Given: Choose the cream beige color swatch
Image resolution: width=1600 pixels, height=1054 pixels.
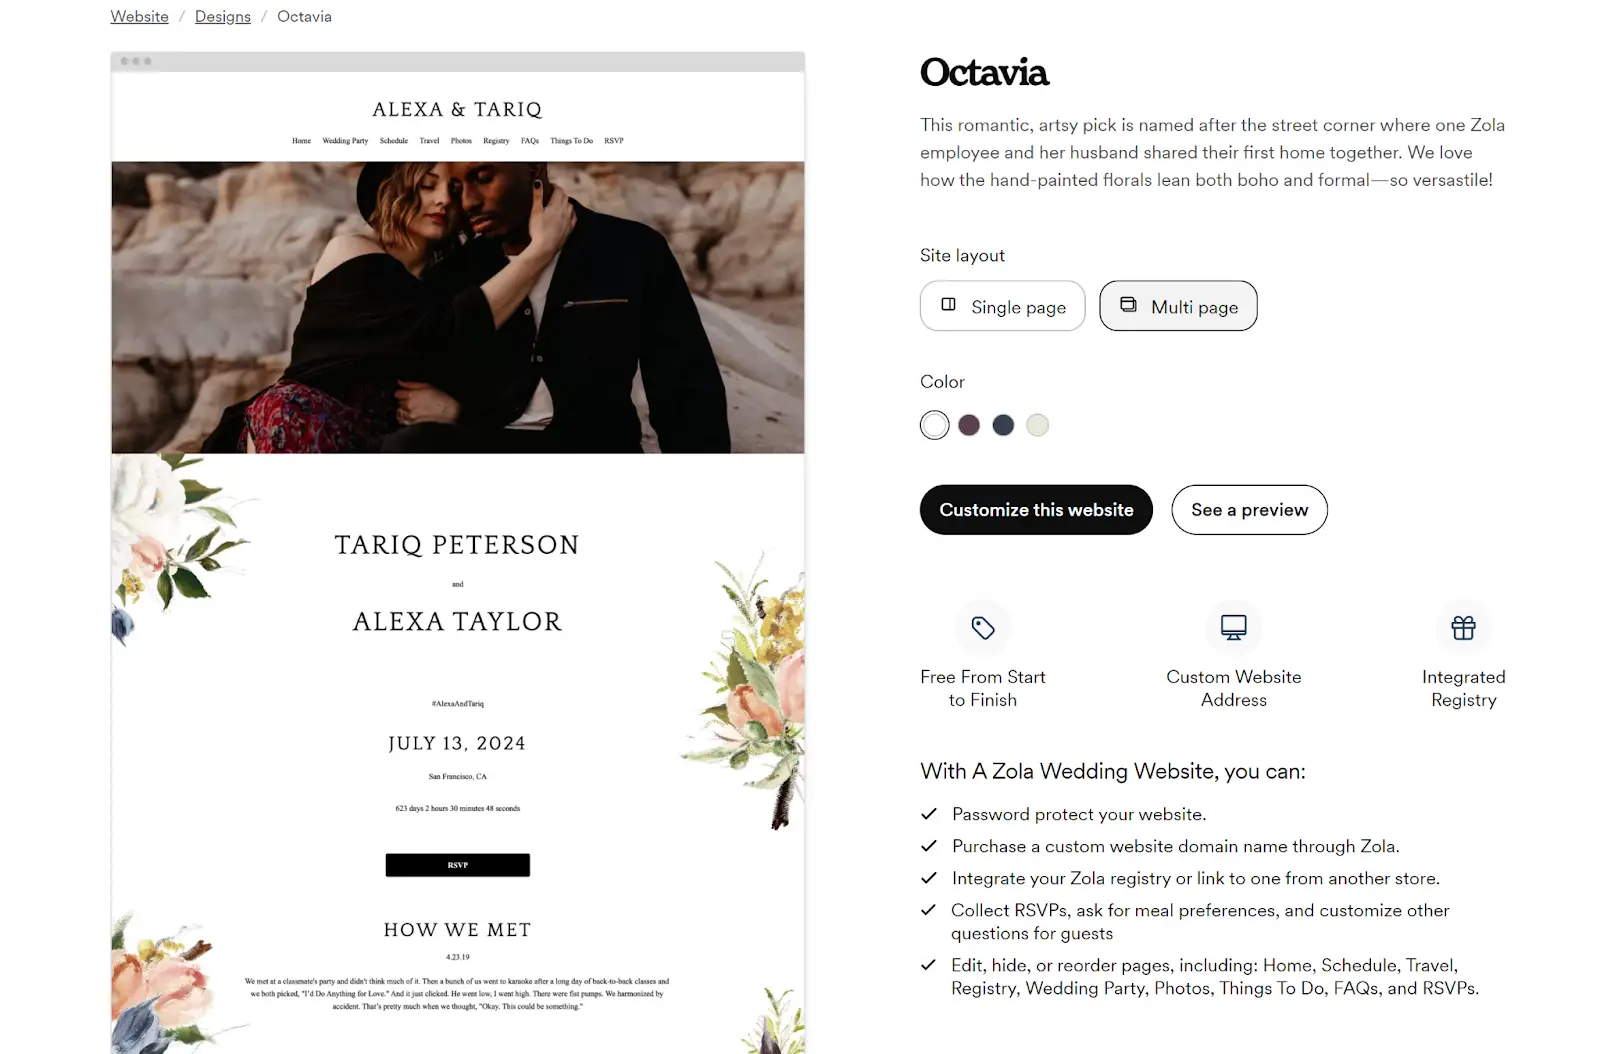Looking at the screenshot, I should click(x=1038, y=425).
